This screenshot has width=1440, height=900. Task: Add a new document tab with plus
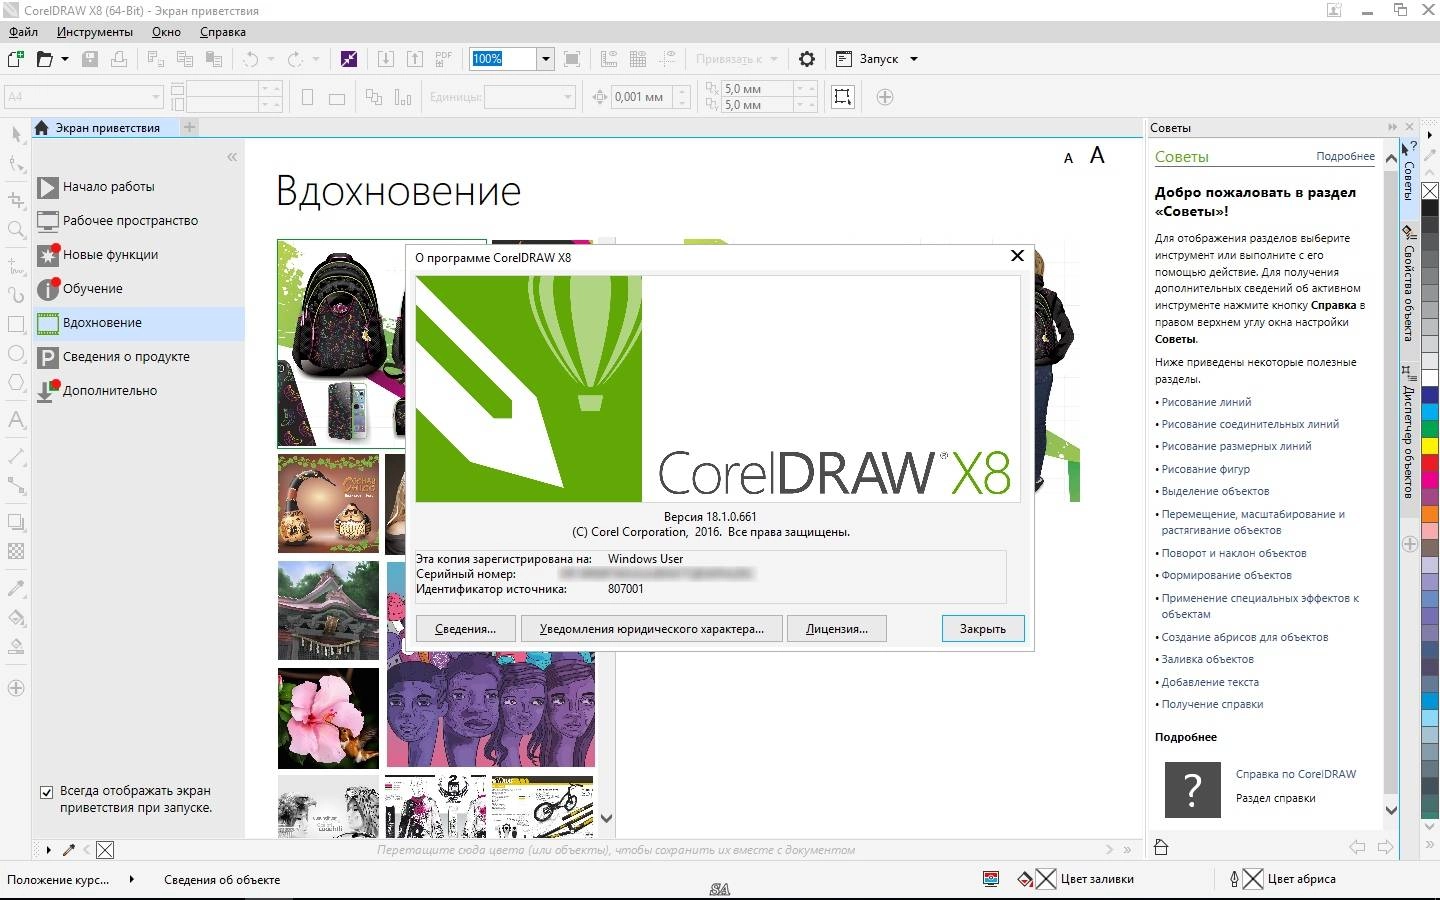189,127
